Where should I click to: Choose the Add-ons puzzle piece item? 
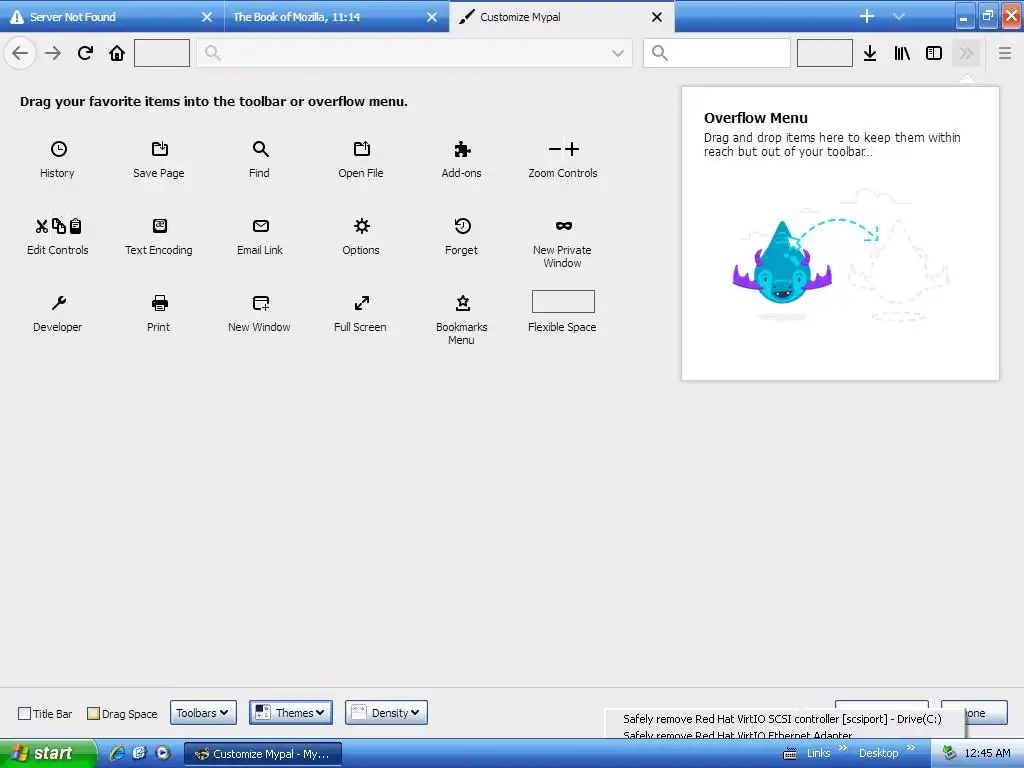pos(462,159)
